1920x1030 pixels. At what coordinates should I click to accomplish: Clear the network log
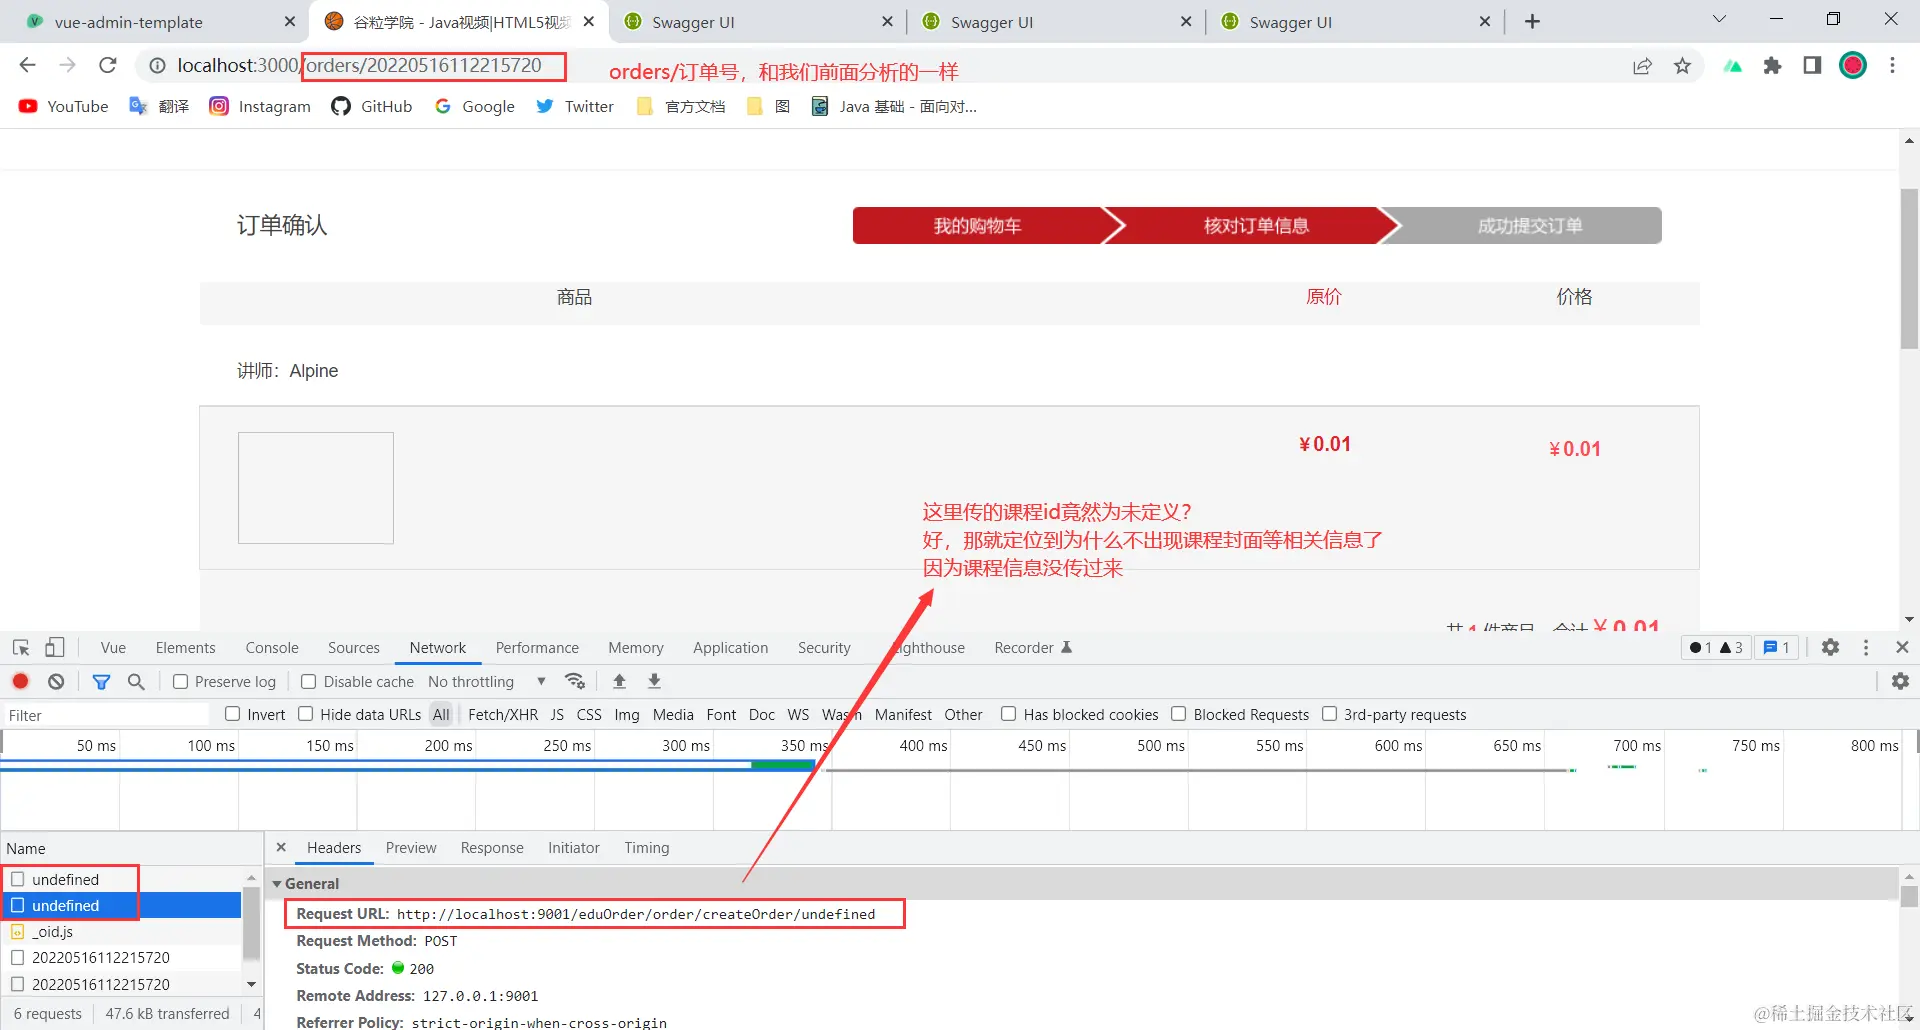[x=56, y=681]
